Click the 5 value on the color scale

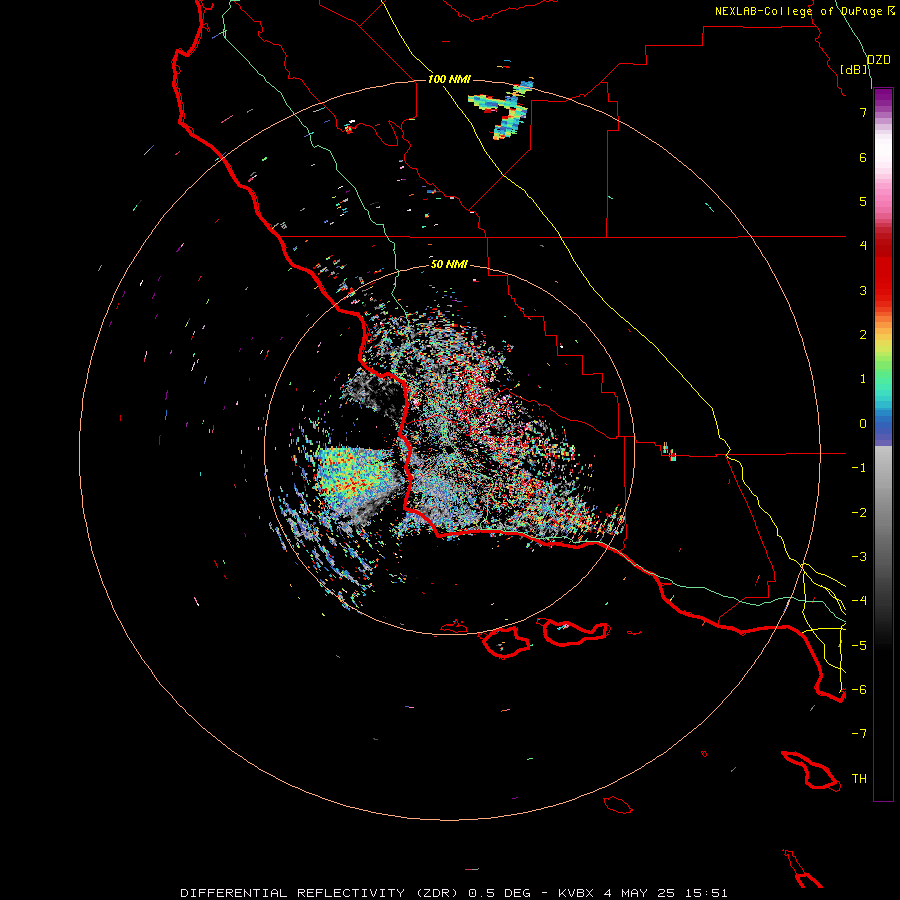point(863,201)
